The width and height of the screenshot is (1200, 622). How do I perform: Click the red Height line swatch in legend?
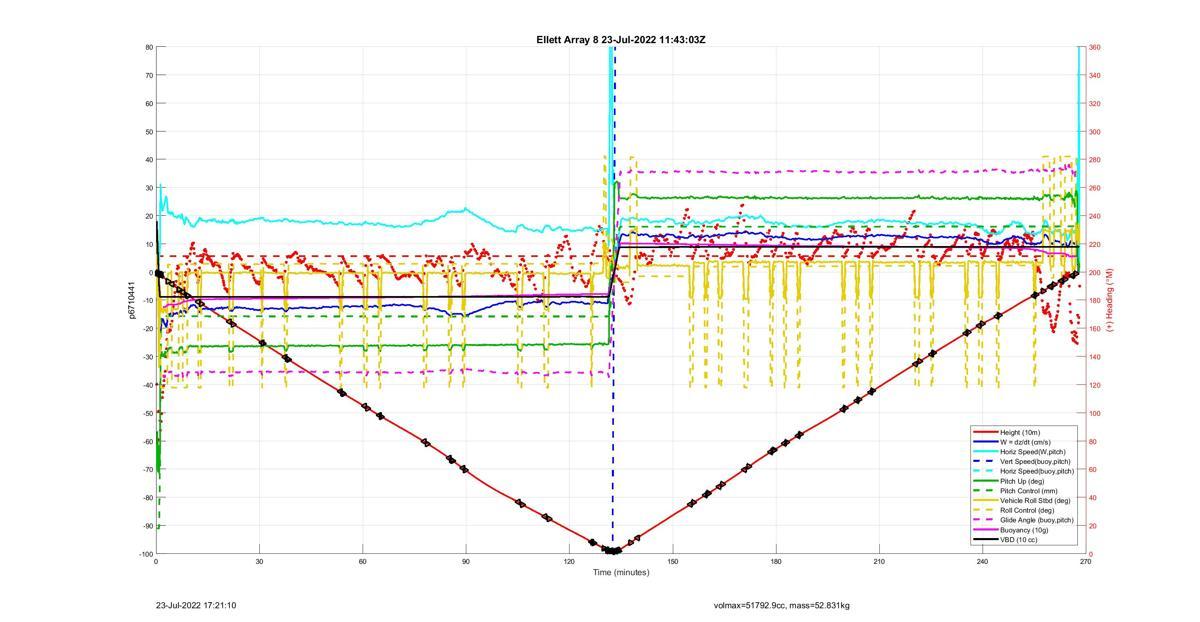tap(985, 432)
